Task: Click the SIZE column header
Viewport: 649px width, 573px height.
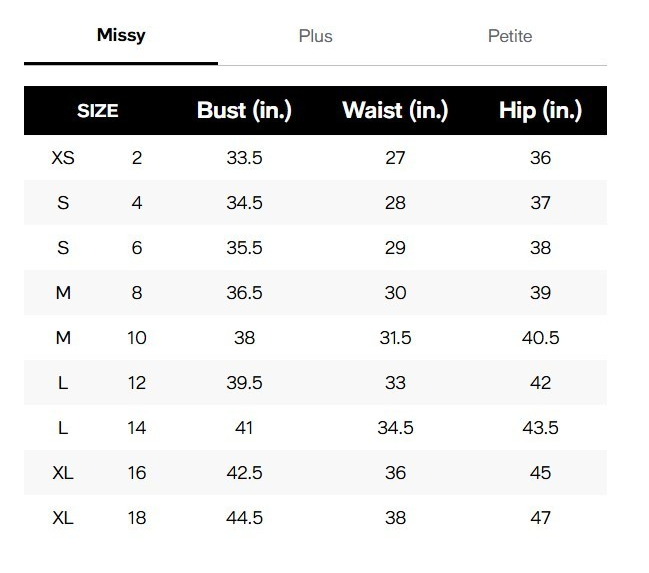Action: click(x=98, y=111)
